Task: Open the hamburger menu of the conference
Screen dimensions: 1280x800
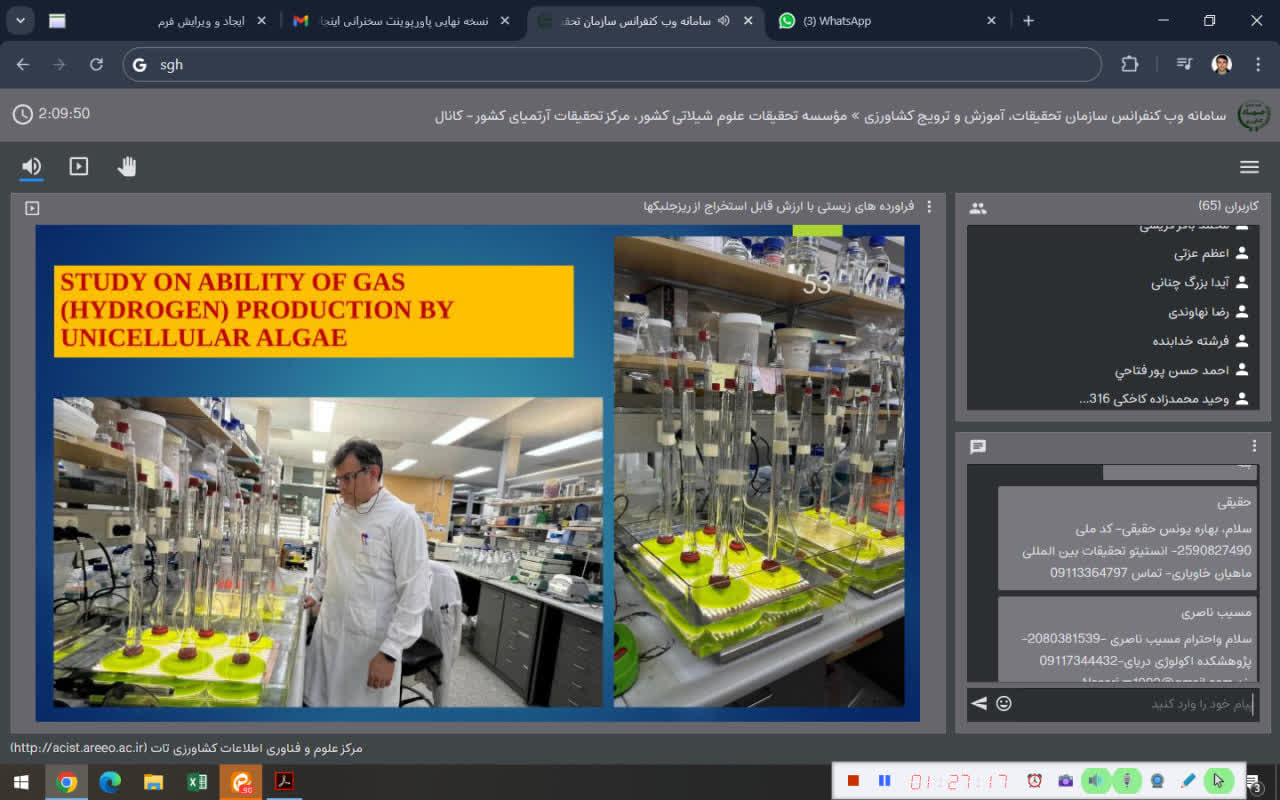Action: tap(1249, 167)
